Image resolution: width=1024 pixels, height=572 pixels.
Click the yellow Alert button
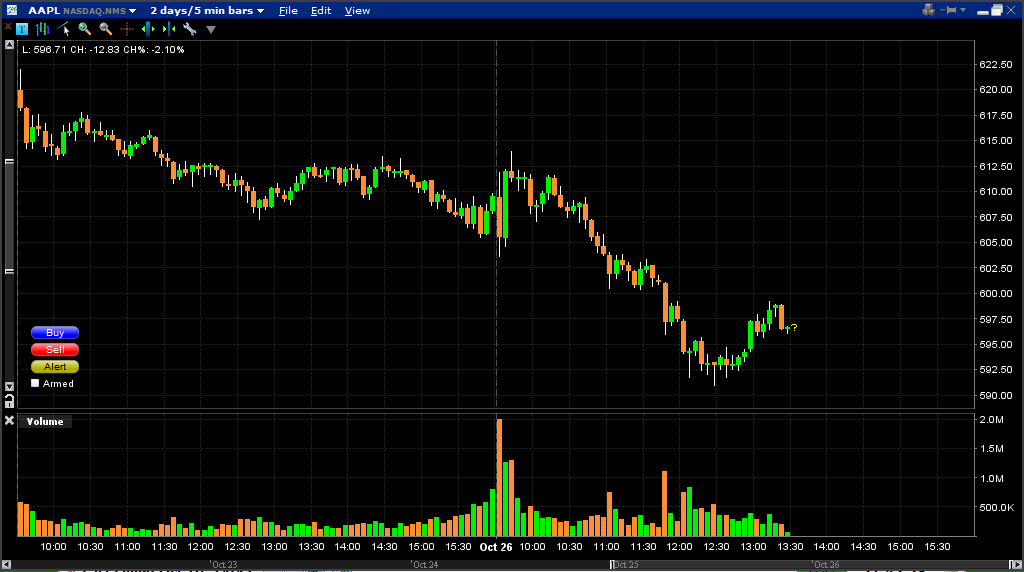coord(55,367)
